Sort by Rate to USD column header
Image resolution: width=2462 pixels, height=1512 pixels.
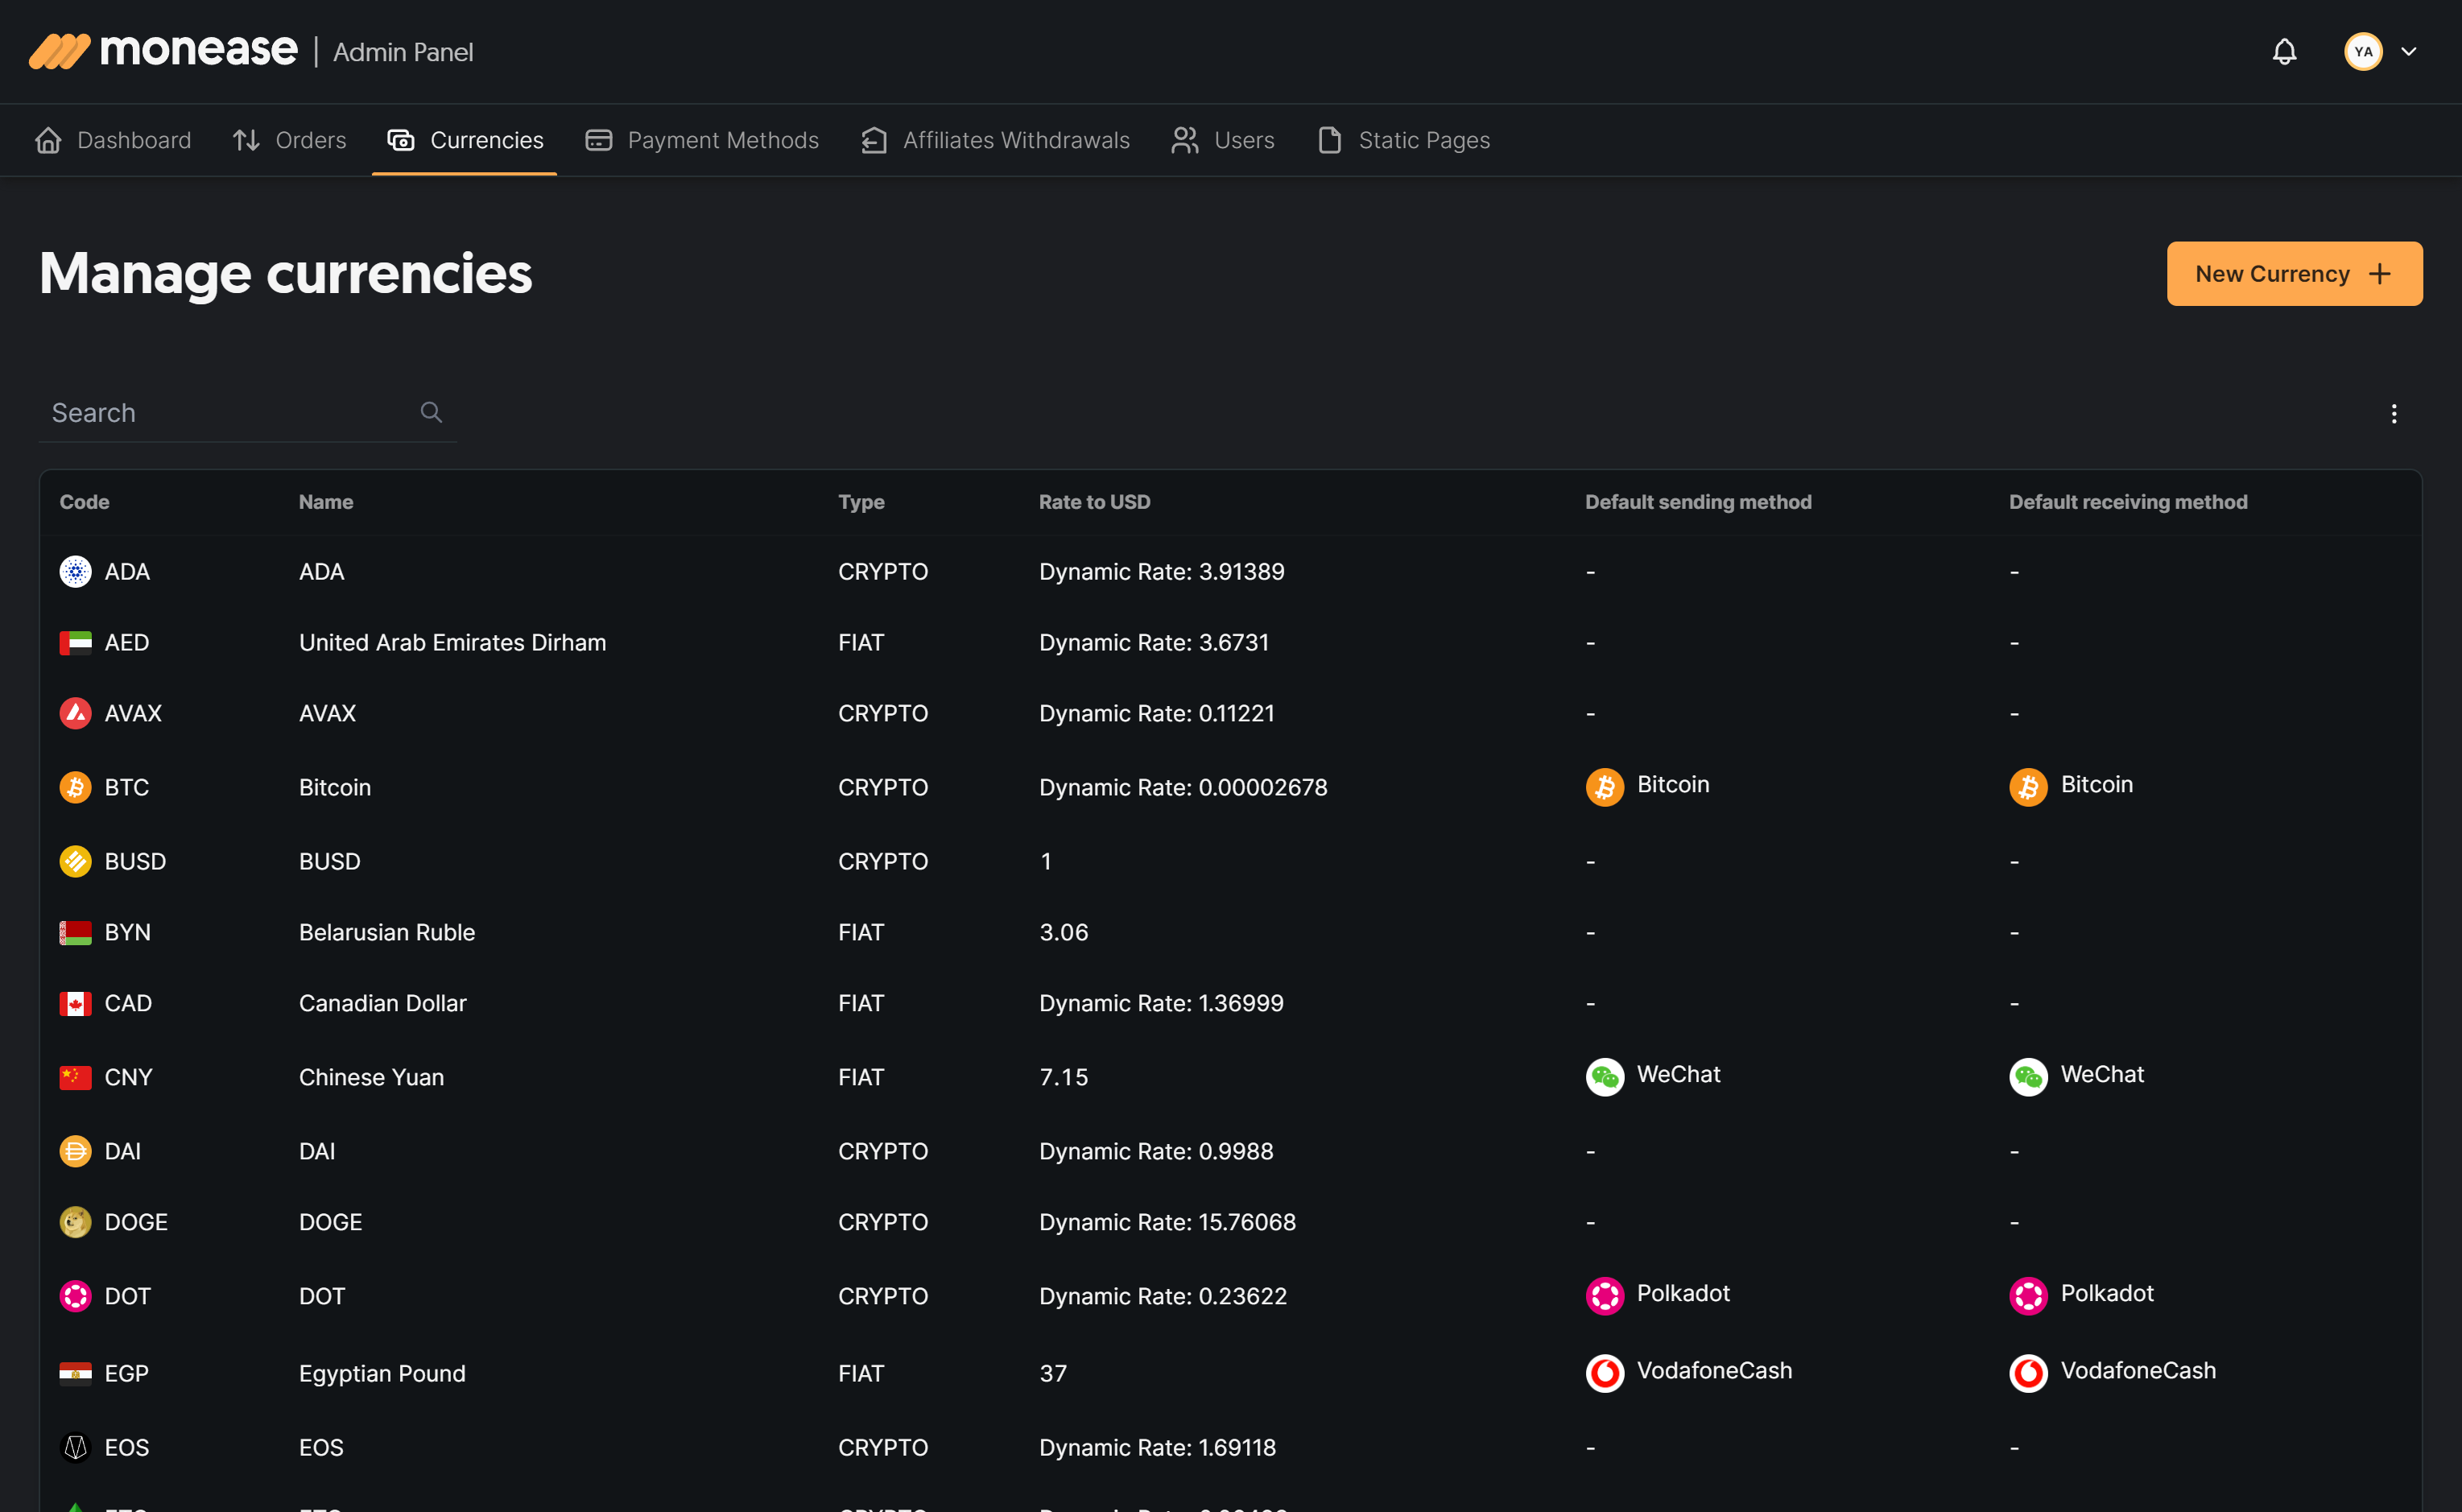click(1094, 502)
